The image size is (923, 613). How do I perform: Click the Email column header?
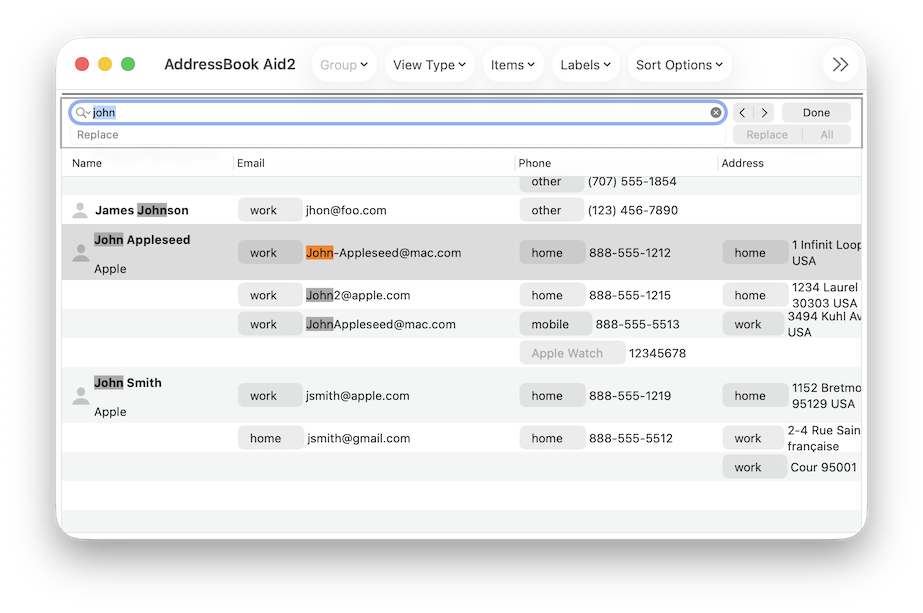(251, 163)
